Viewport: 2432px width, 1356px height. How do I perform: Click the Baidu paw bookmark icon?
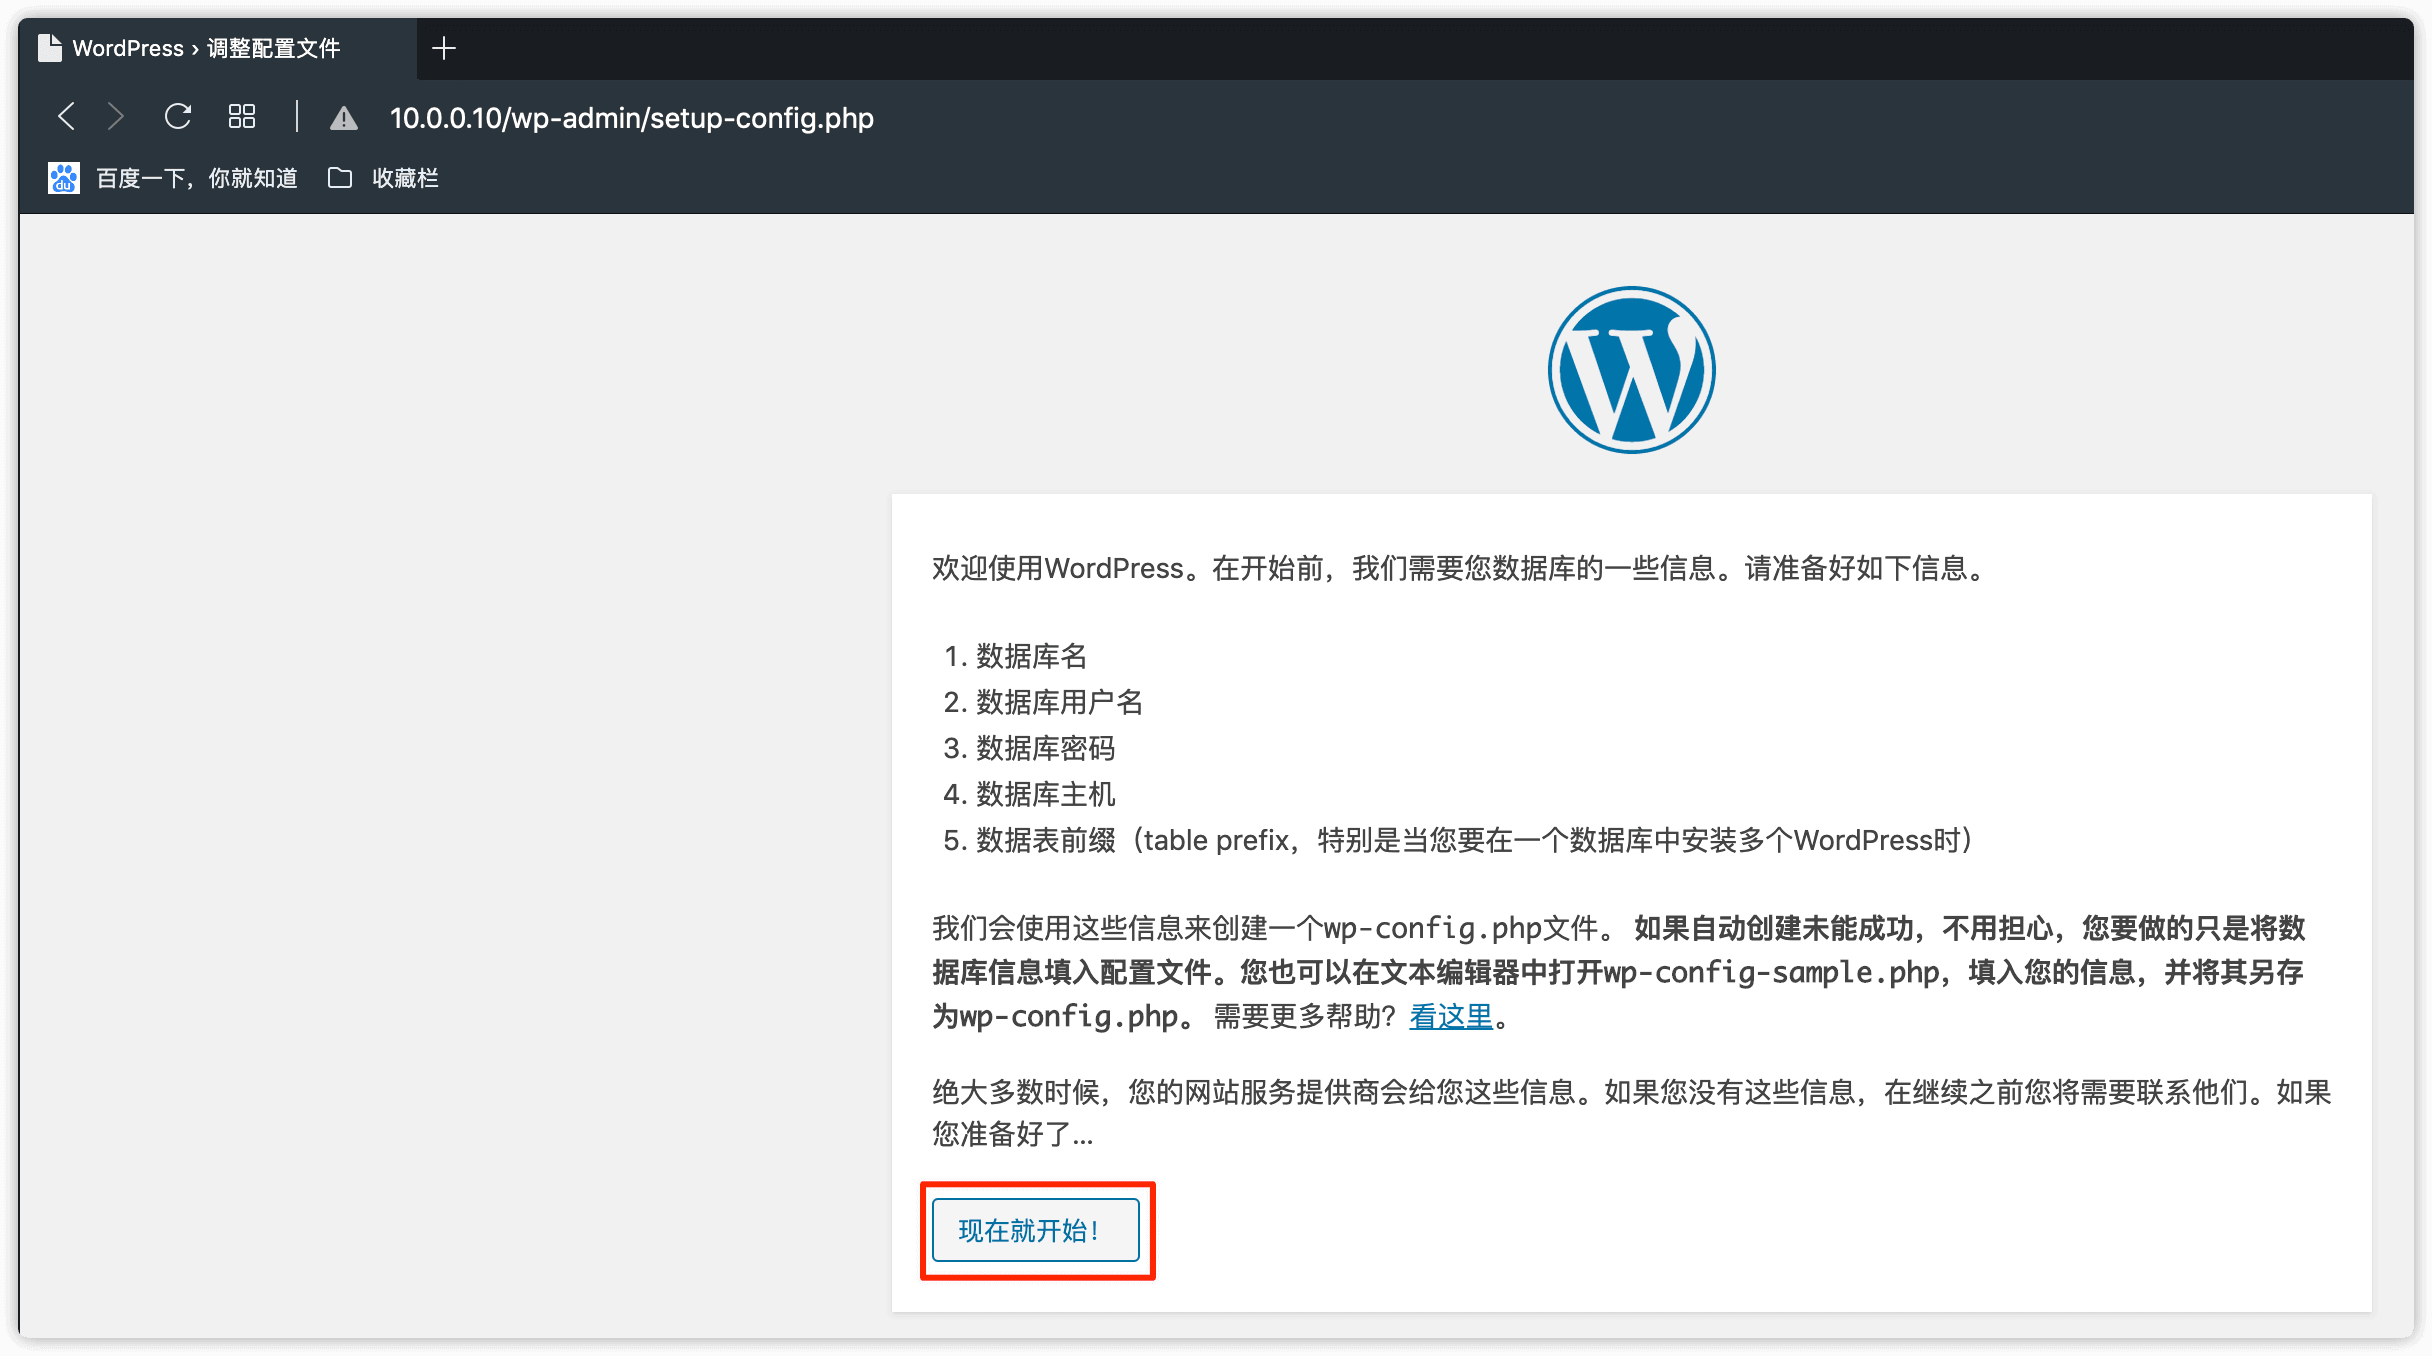[64, 178]
